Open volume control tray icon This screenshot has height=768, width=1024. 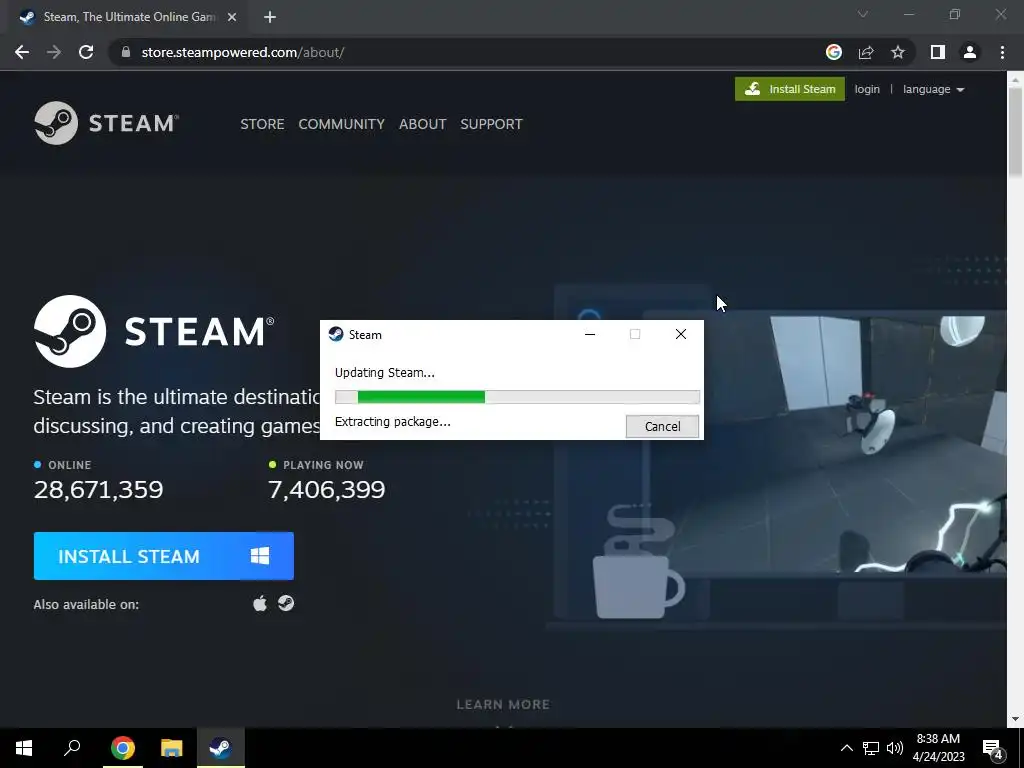tap(895, 748)
